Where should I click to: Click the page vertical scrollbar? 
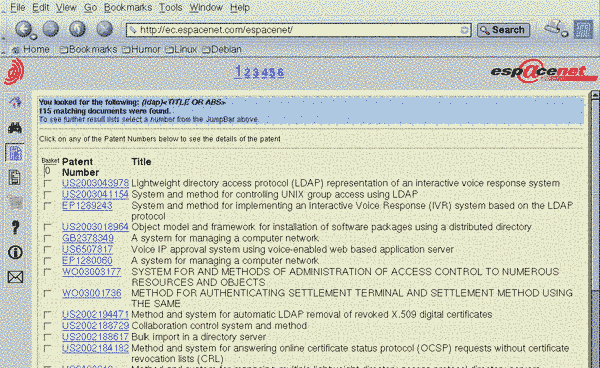595,230
